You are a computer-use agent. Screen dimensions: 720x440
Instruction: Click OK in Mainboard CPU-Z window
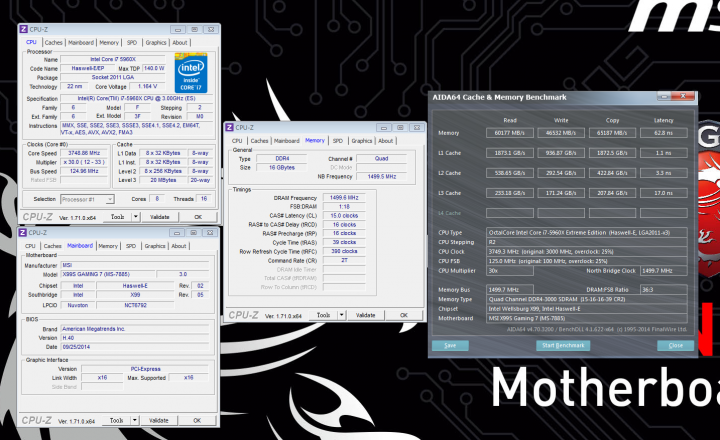point(197,420)
